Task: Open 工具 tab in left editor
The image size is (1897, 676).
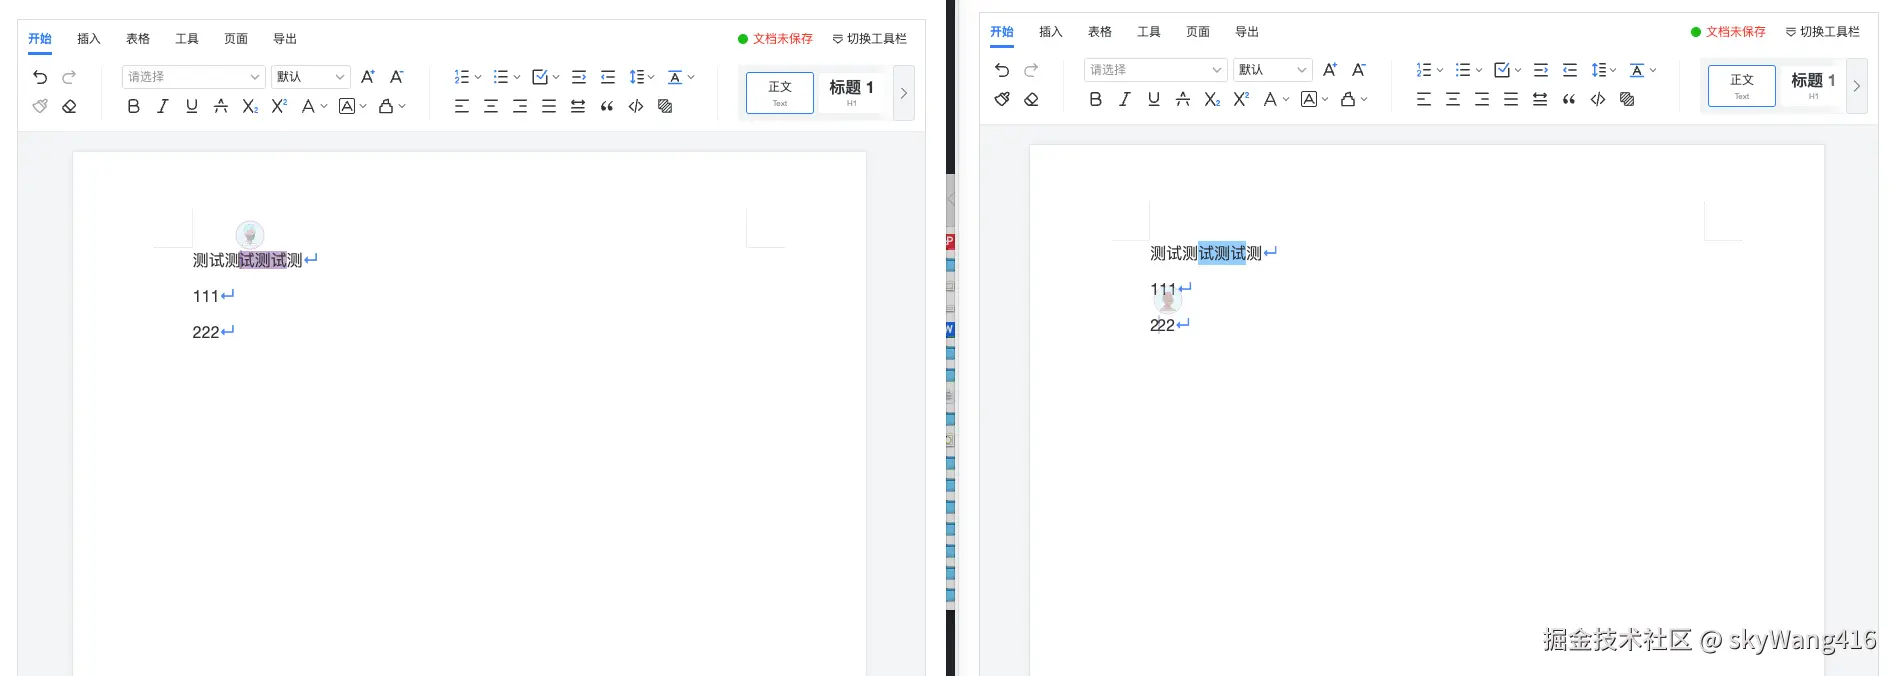Action: pyautogui.click(x=187, y=39)
